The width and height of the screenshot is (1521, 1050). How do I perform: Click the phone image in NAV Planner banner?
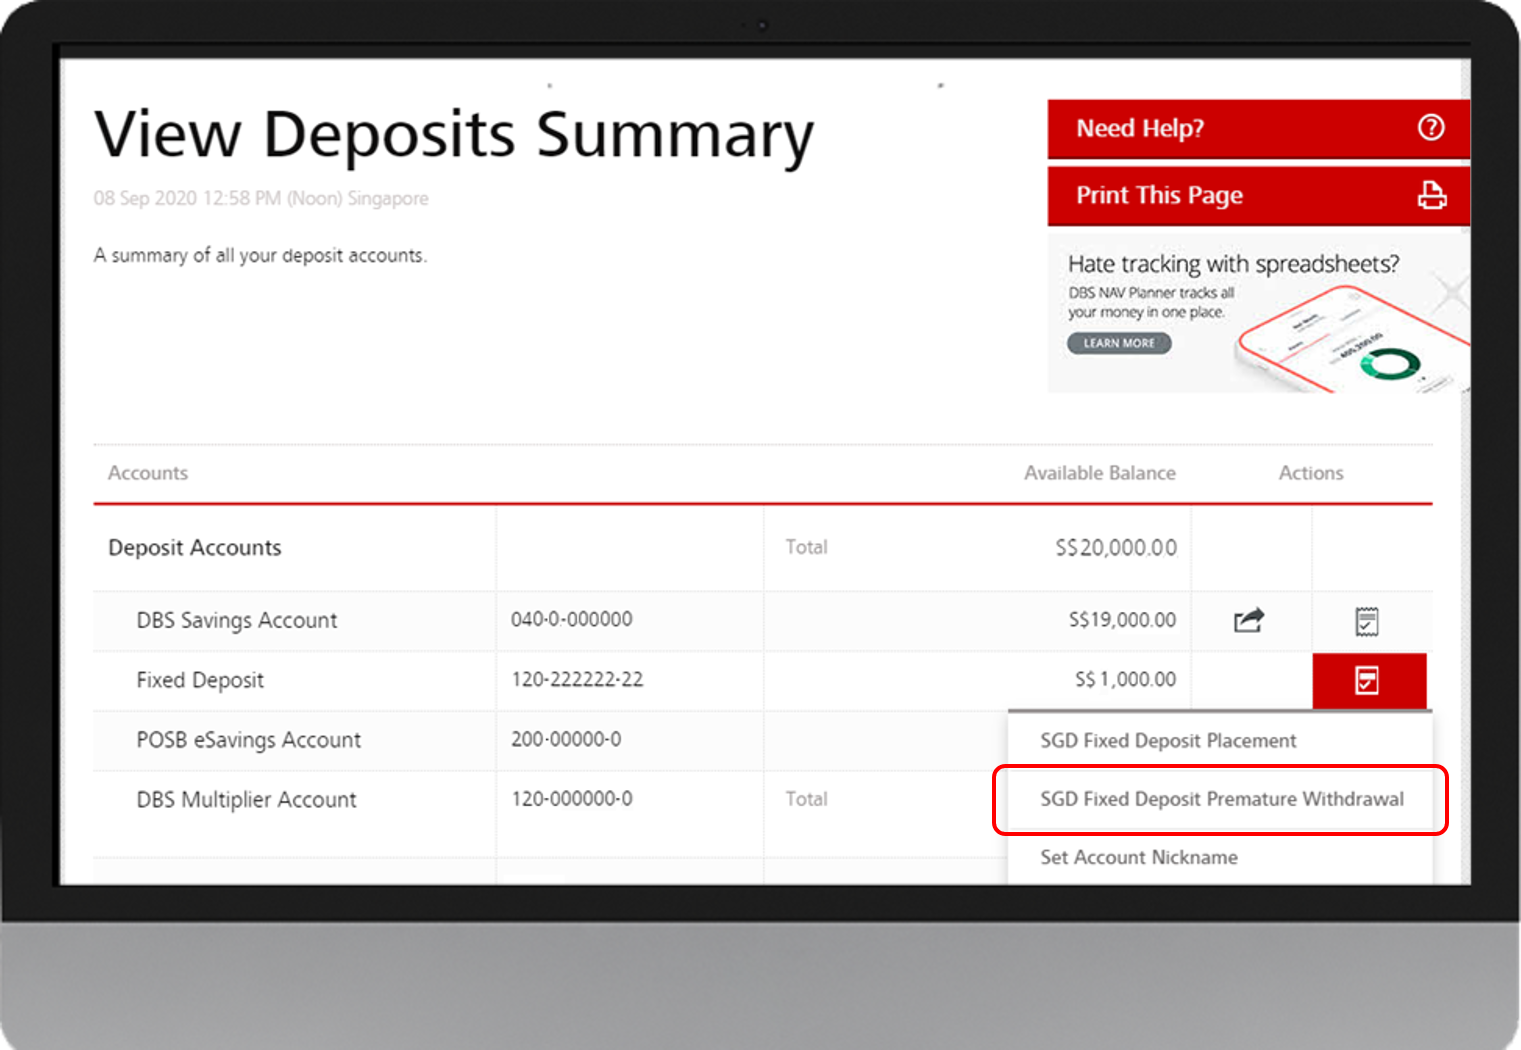point(1350,340)
